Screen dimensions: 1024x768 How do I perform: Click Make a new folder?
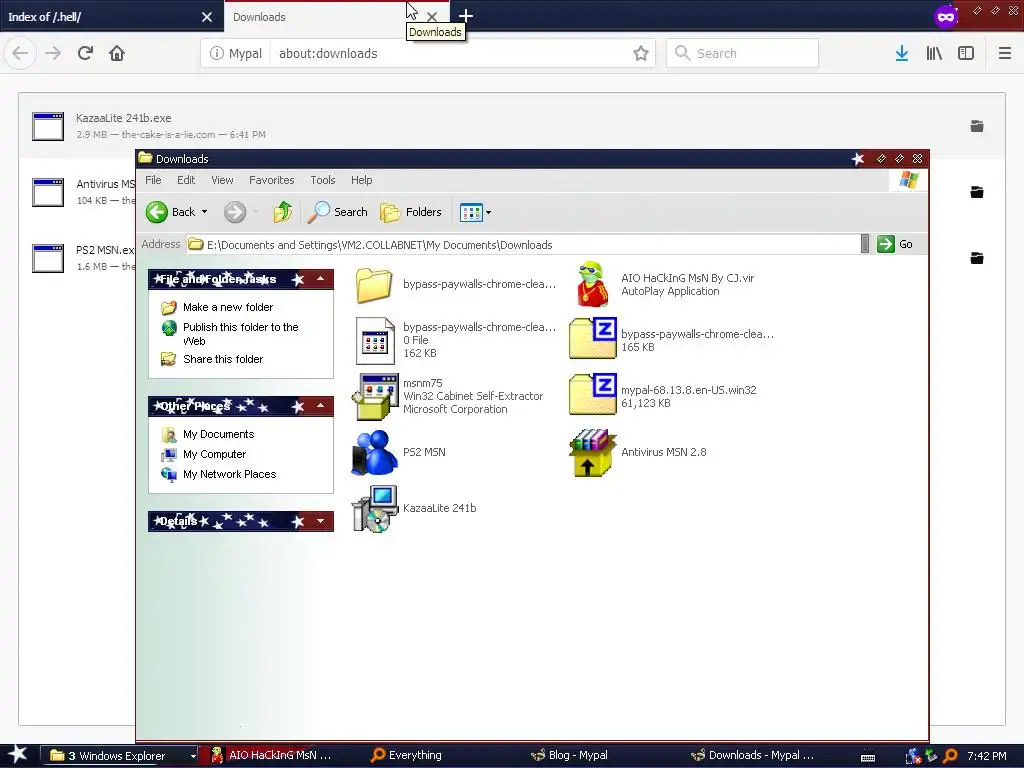tap(228, 307)
